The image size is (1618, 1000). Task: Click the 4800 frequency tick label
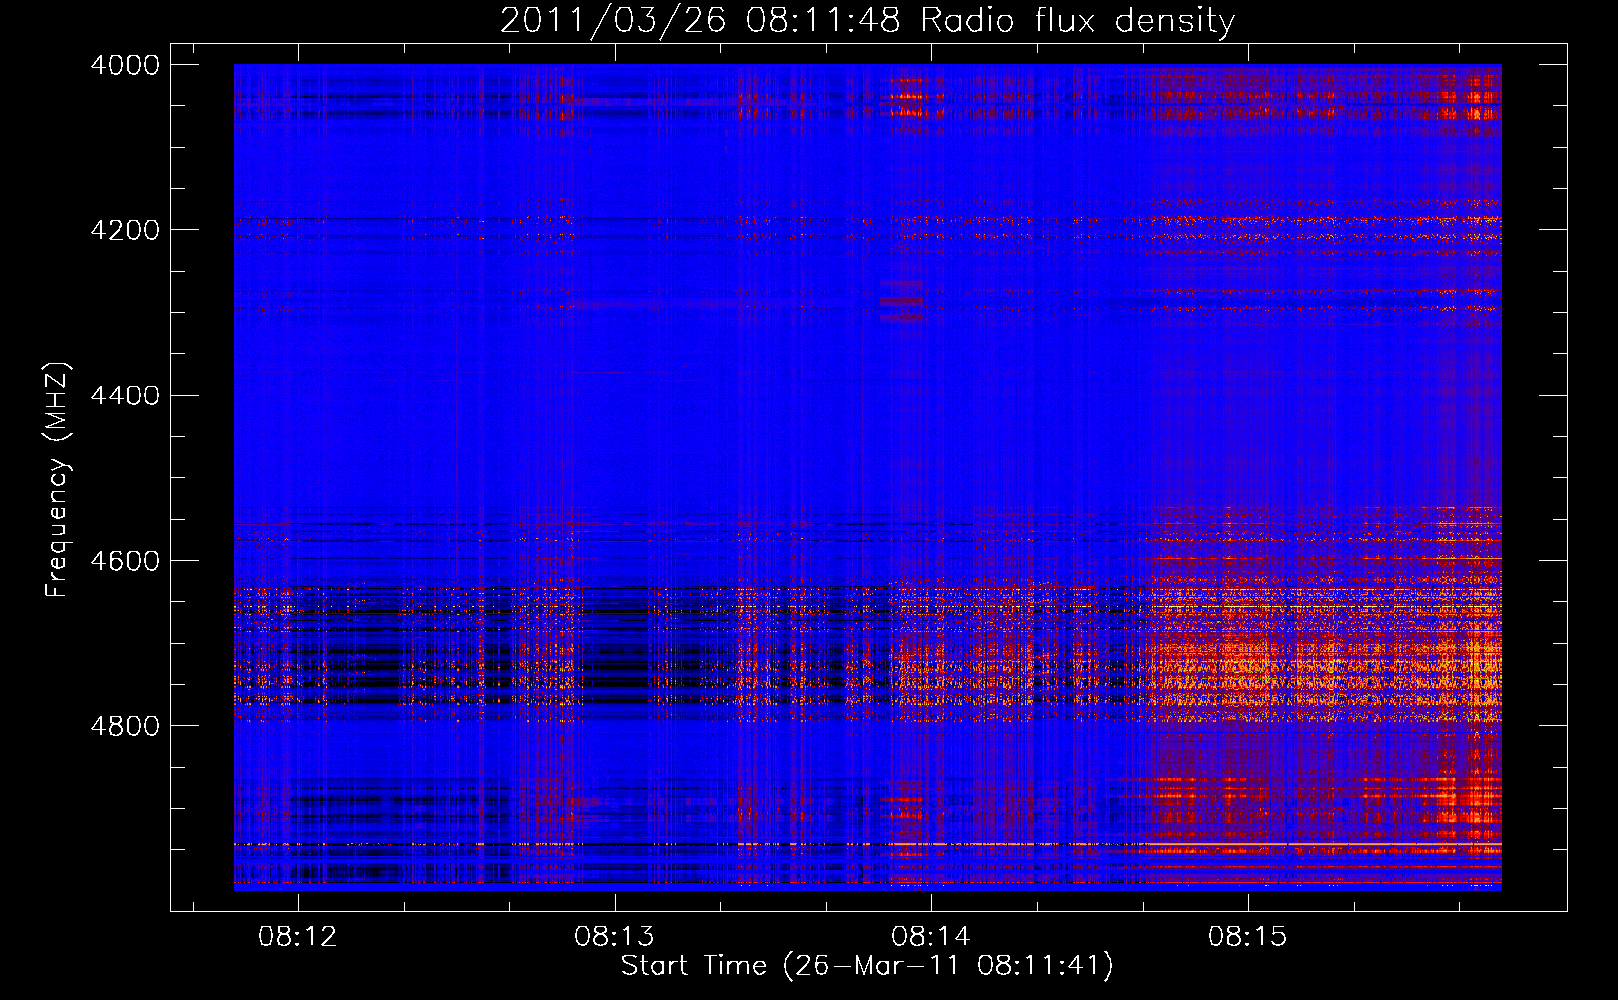tap(125, 726)
